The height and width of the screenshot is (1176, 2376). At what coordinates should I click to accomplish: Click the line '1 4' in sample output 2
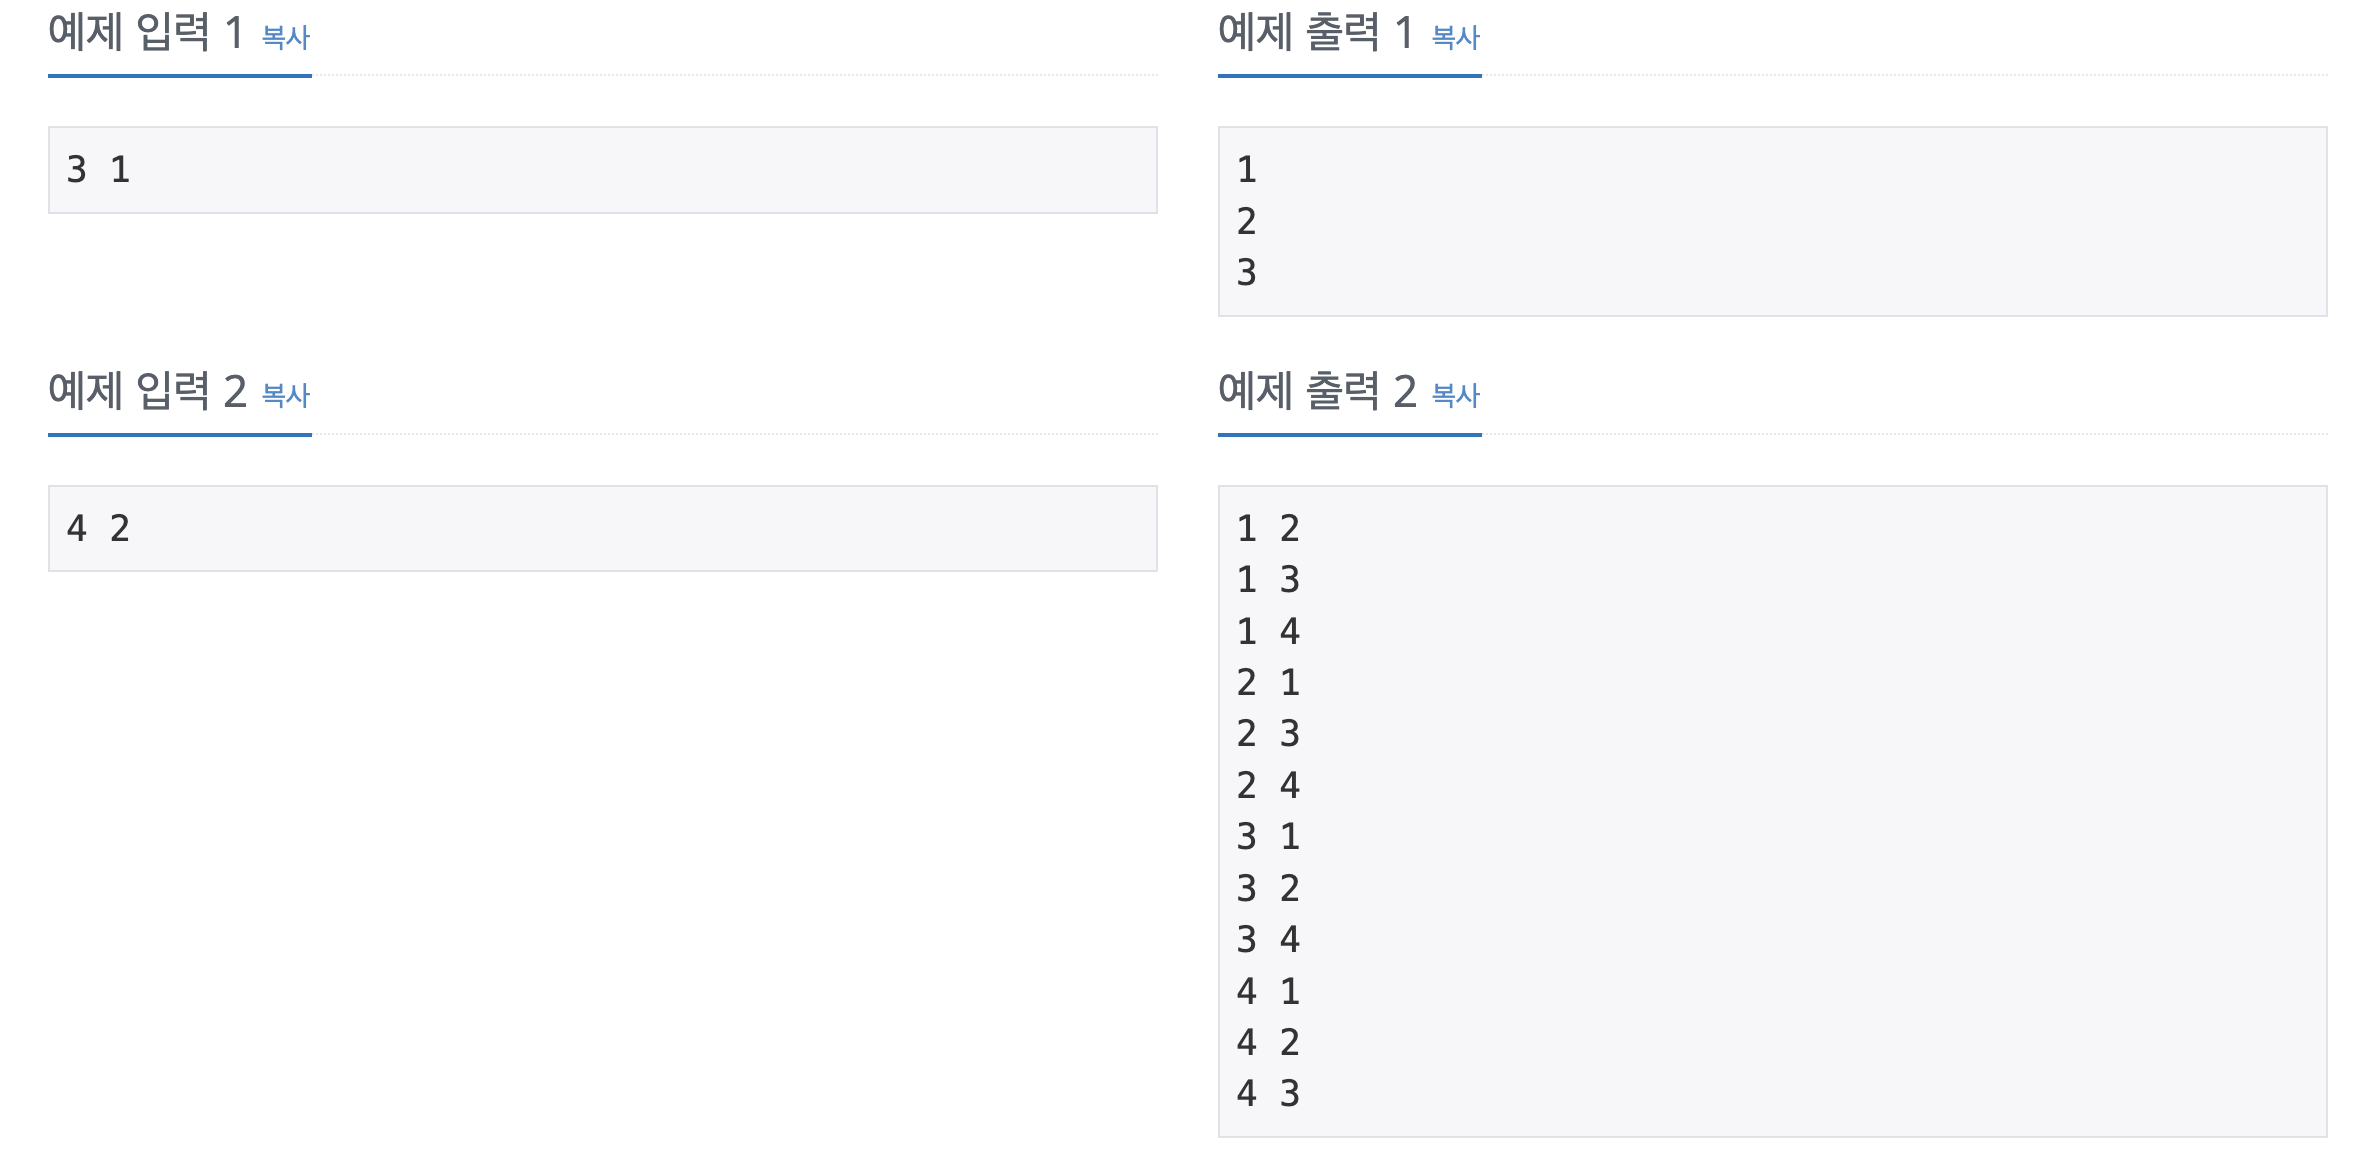1268,632
